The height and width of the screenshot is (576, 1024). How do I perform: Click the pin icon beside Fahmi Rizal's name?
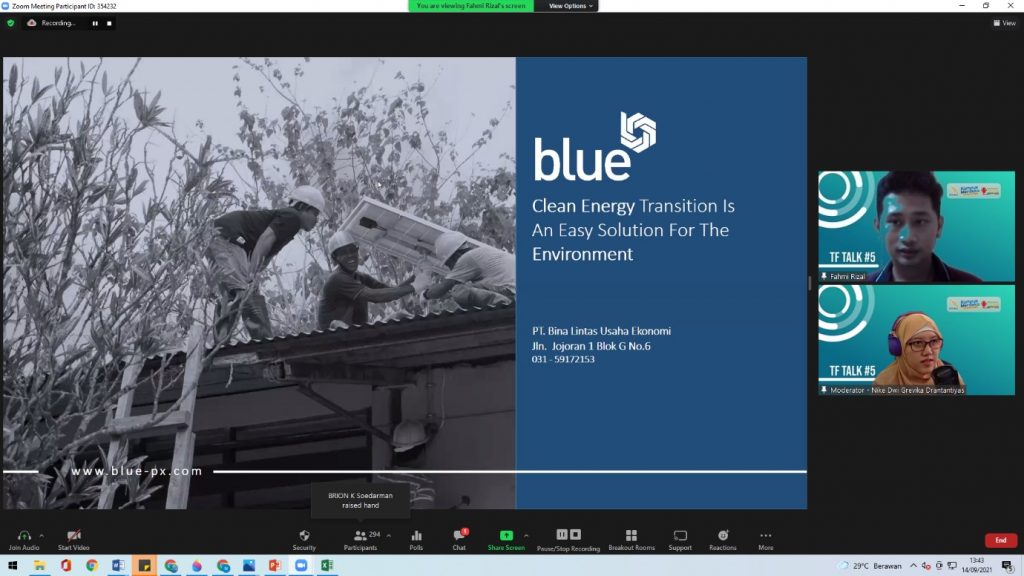(x=824, y=276)
